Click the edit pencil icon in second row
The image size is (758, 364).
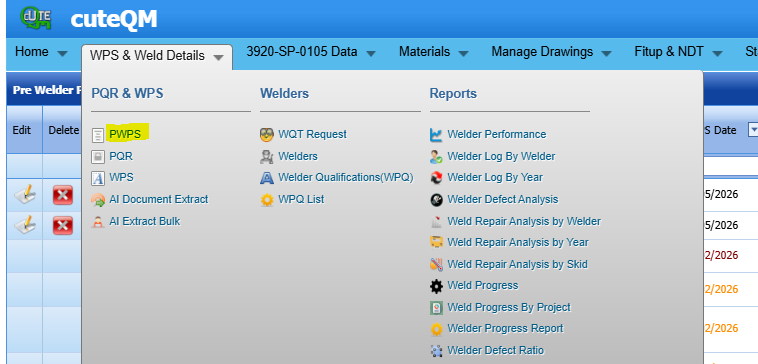(x=25, y=225)
